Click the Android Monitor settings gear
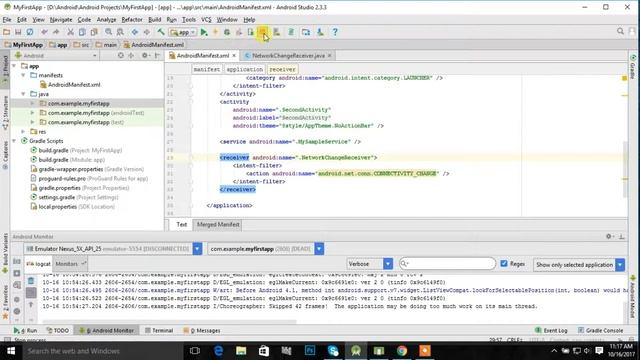Screen dimensions: 640x360 pyautogui.click(x=609, y=236)
